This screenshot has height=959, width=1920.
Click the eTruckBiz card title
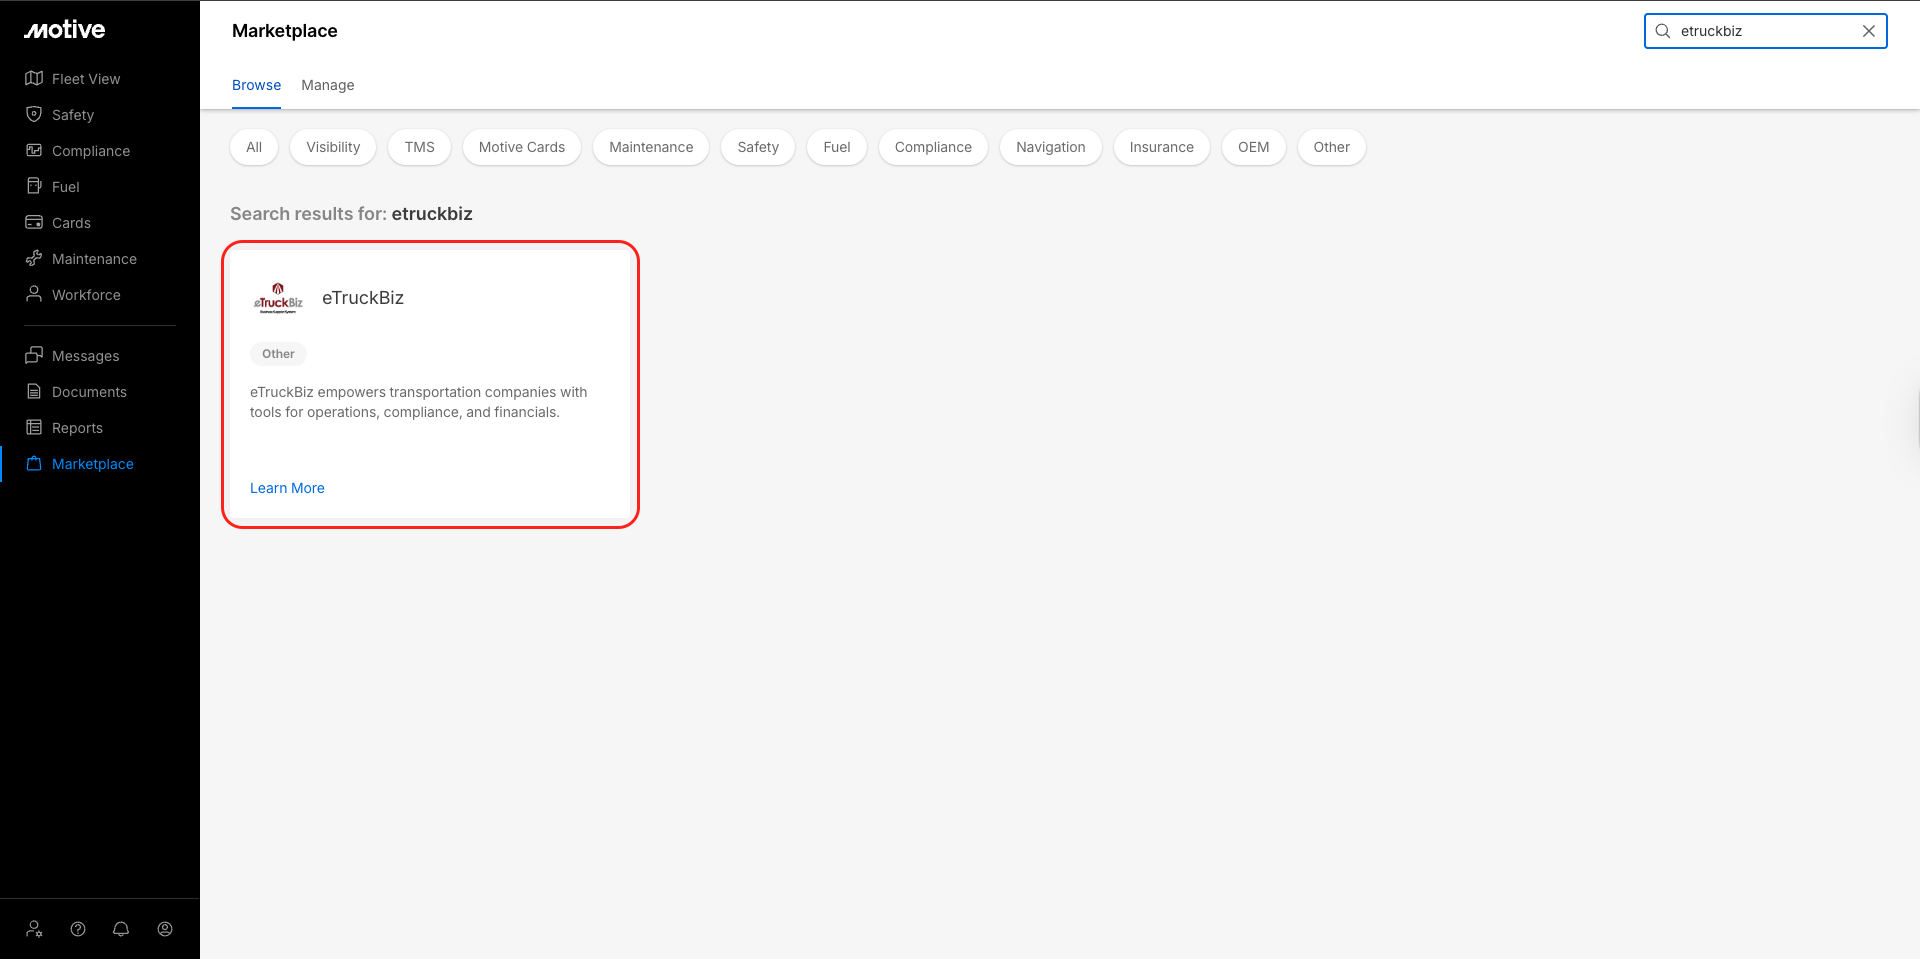pyautogui.click(x=363, y=298)
